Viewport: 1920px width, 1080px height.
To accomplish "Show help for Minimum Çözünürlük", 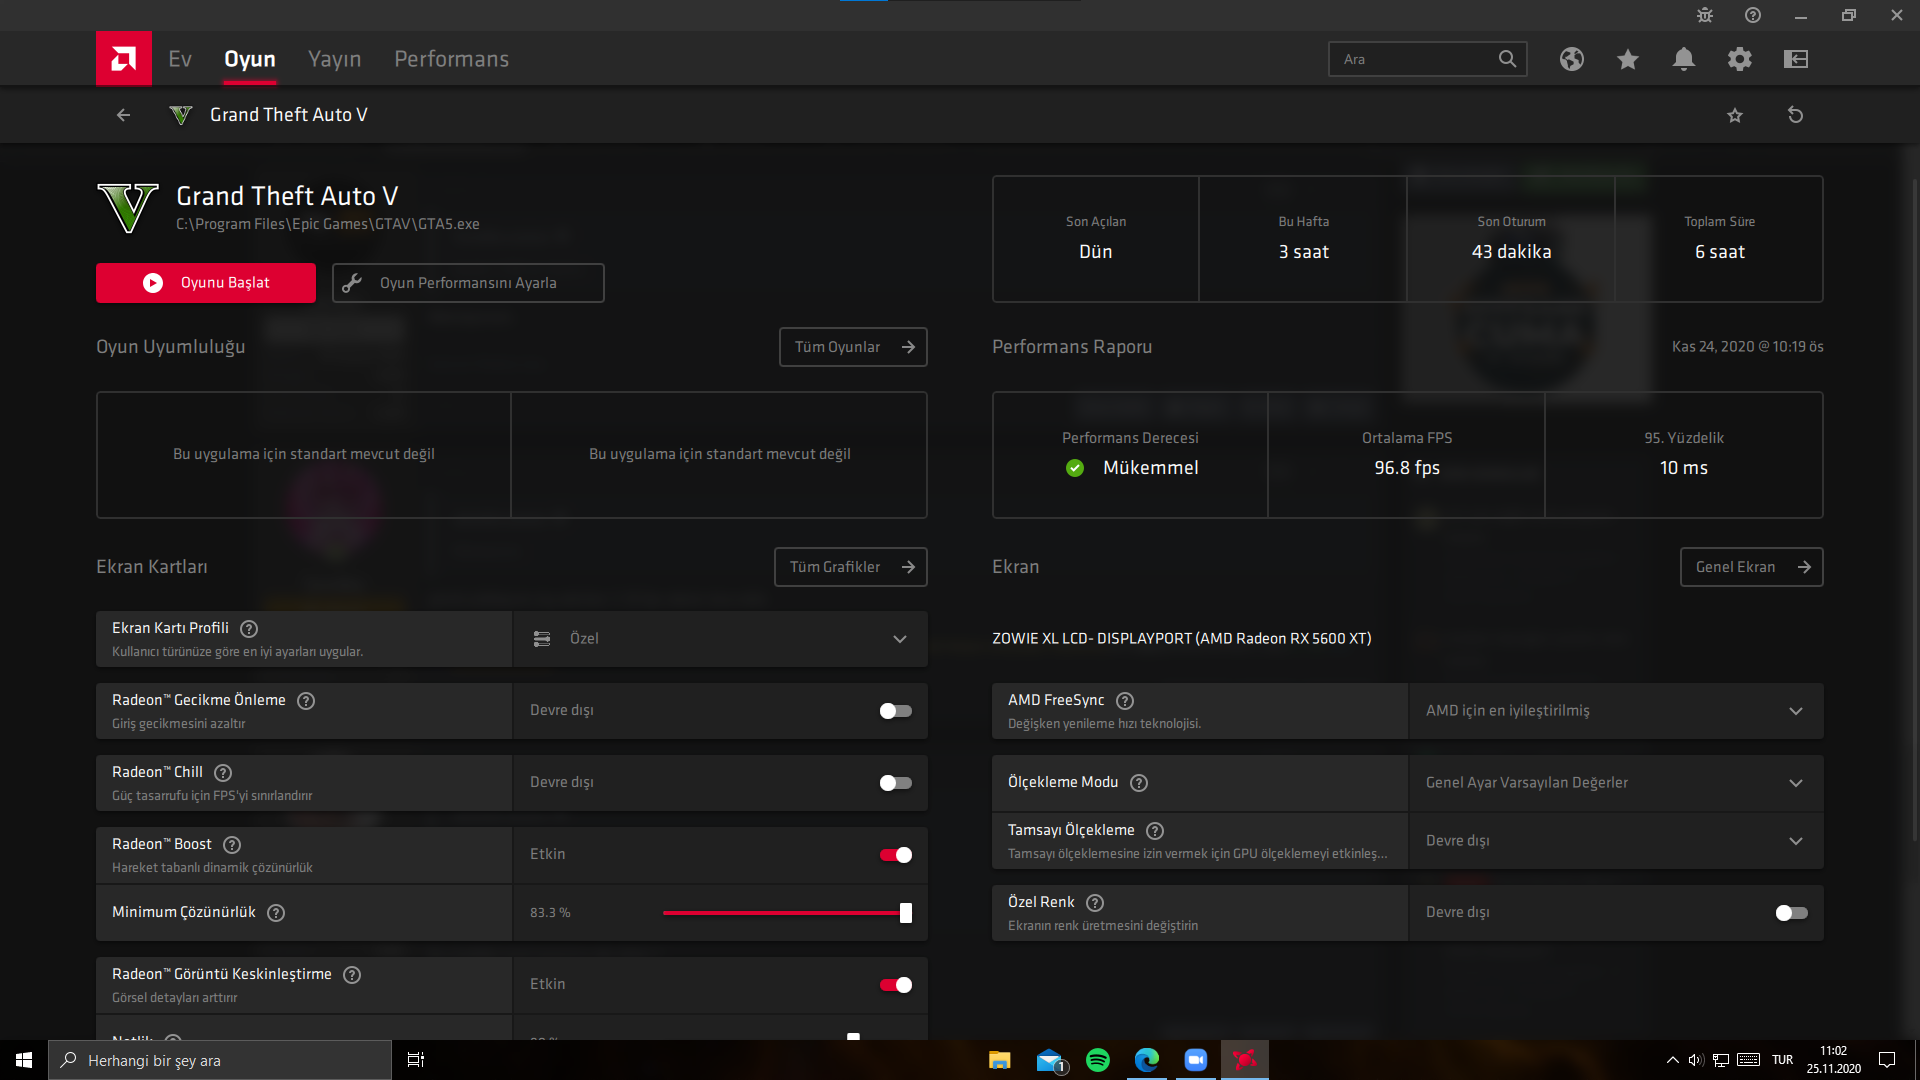I will [276, 913].
